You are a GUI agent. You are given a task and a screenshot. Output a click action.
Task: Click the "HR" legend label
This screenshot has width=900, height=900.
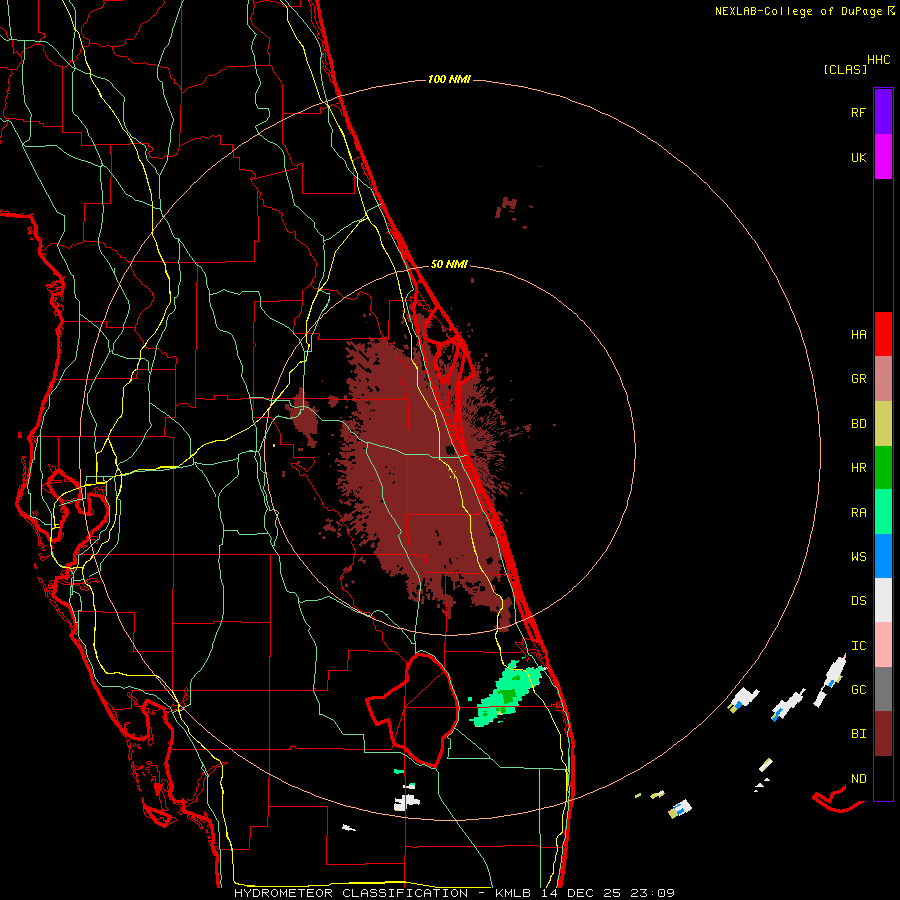[858, 468]
